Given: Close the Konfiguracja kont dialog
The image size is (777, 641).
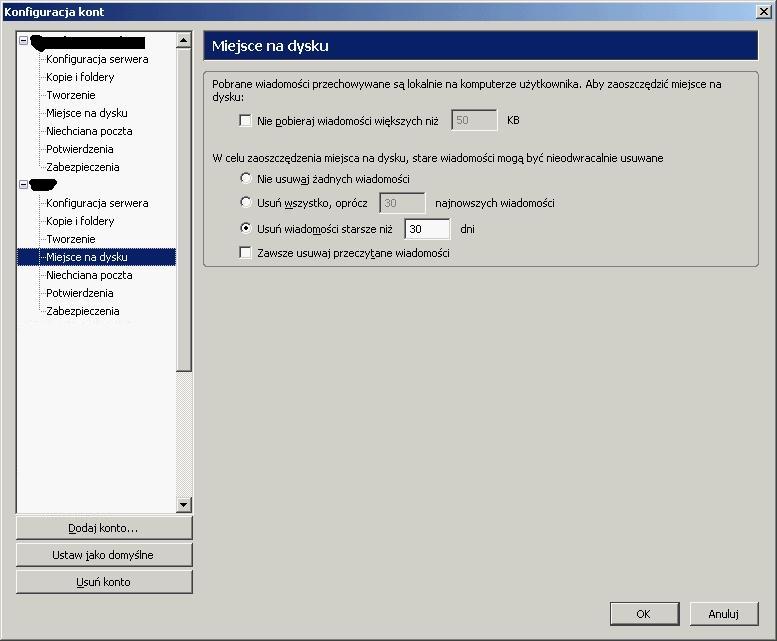Looking at the screenshot, I should [x=764, y=12].
